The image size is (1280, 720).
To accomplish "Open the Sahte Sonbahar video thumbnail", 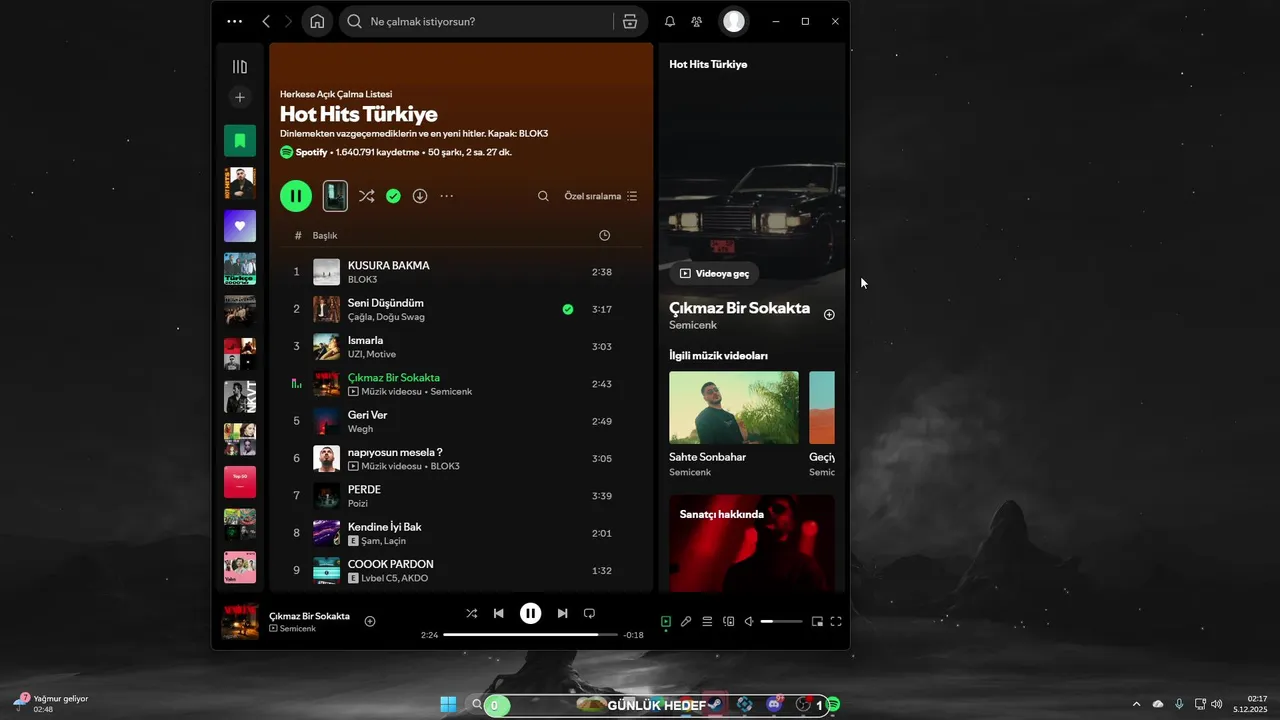I will pos(734,408).
